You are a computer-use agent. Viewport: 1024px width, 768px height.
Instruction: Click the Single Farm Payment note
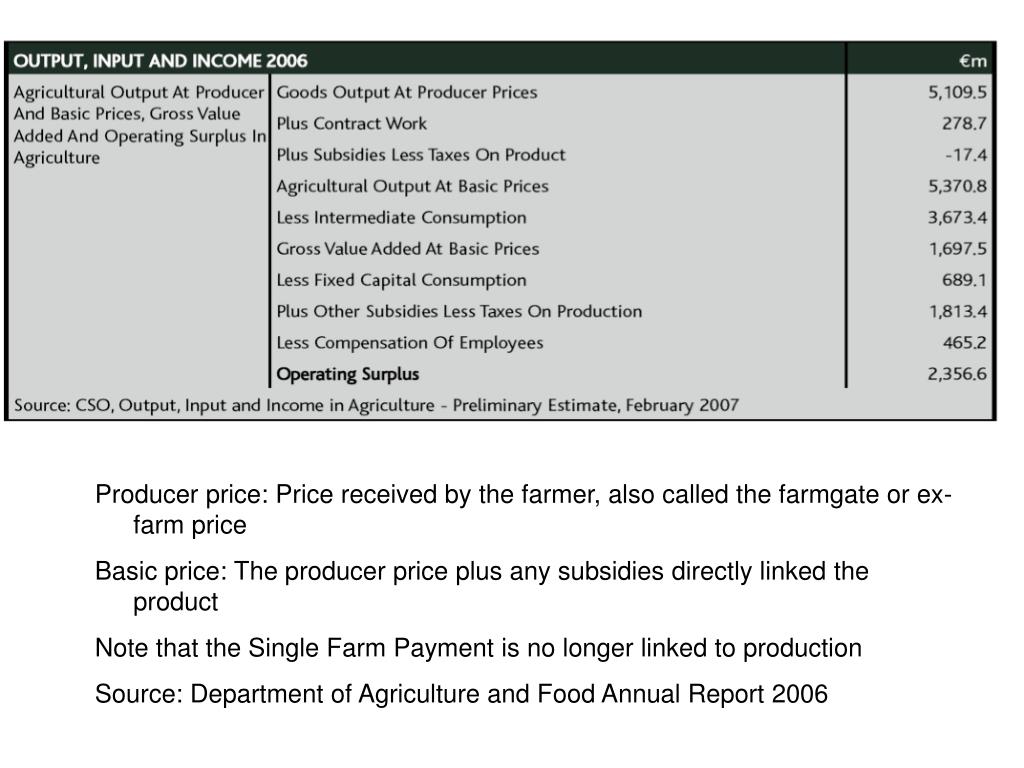(x=478, y=648)
